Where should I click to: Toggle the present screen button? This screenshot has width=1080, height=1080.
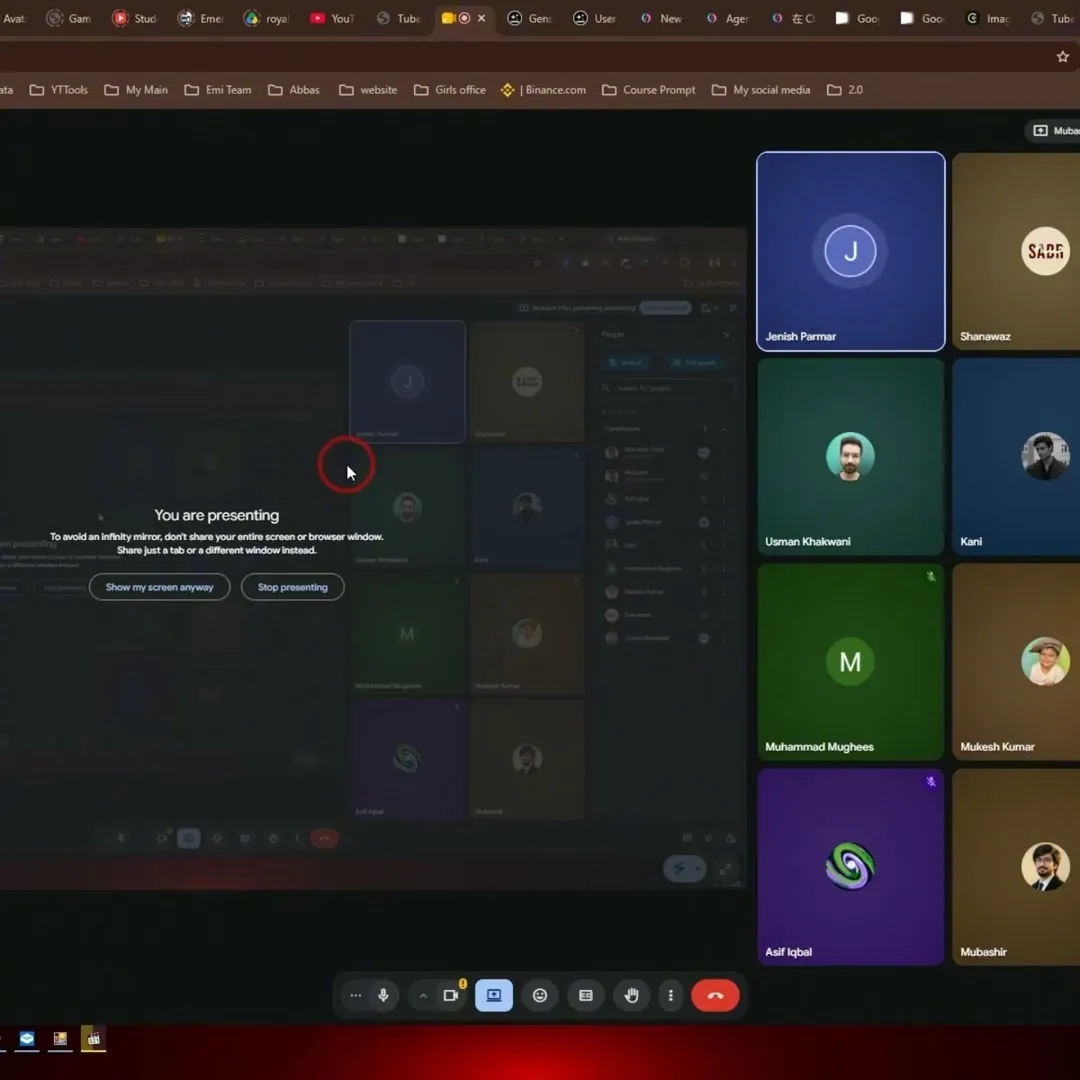(494, 995)
